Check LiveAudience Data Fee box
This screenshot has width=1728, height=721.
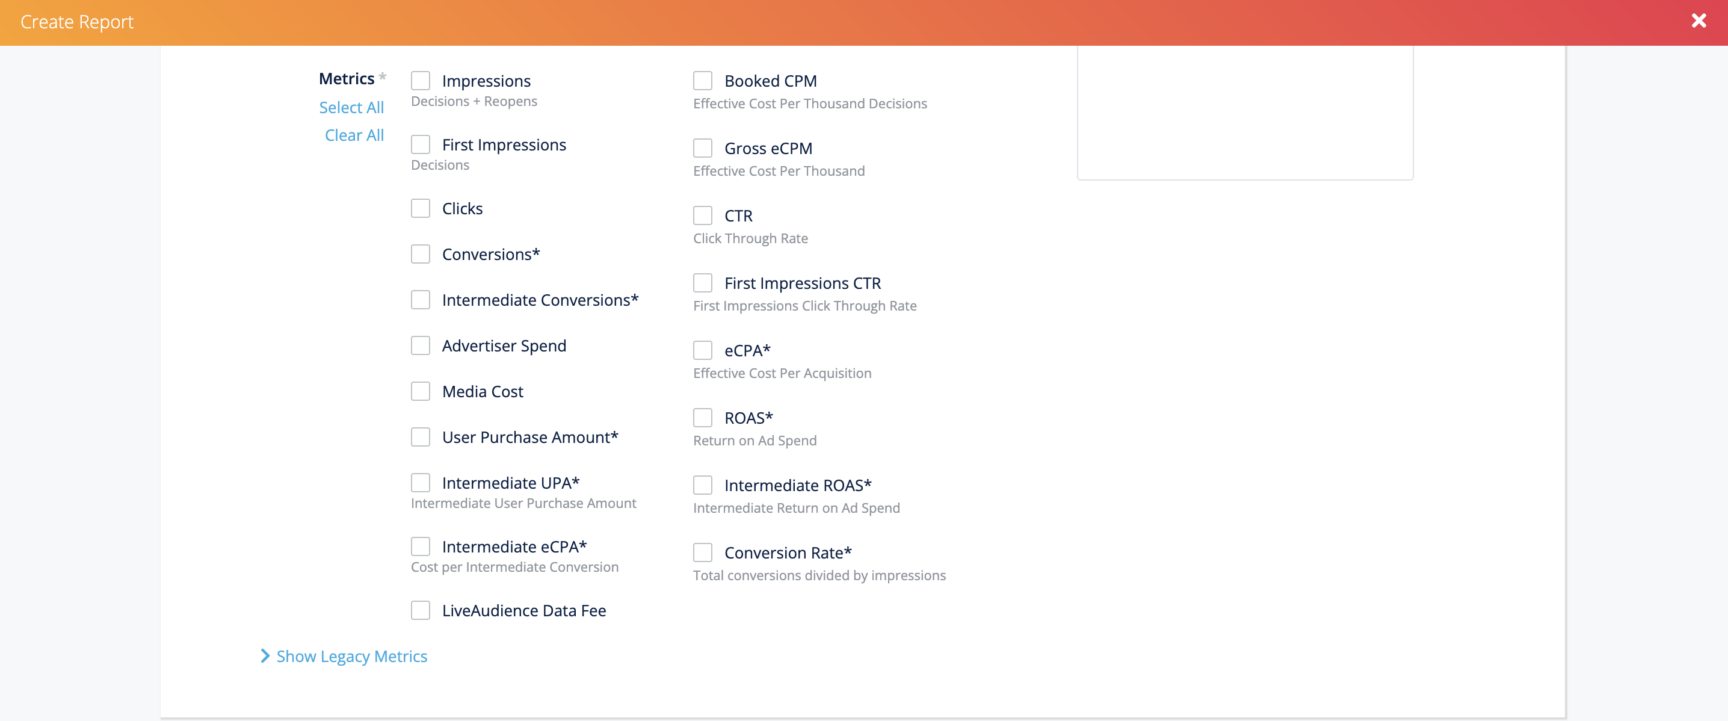point(421,611)
